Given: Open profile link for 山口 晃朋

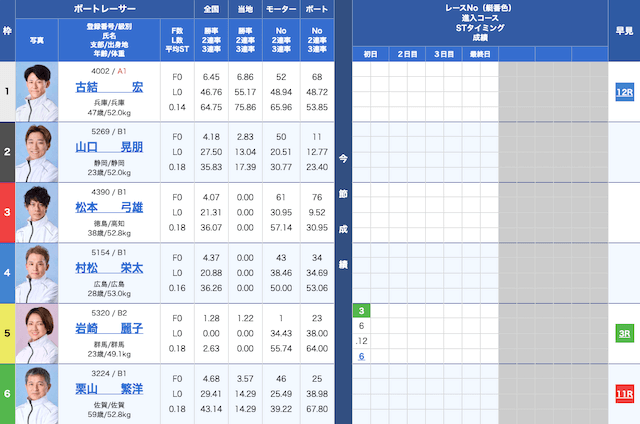Looking at the screenshot, I should [x=108, y=147].
